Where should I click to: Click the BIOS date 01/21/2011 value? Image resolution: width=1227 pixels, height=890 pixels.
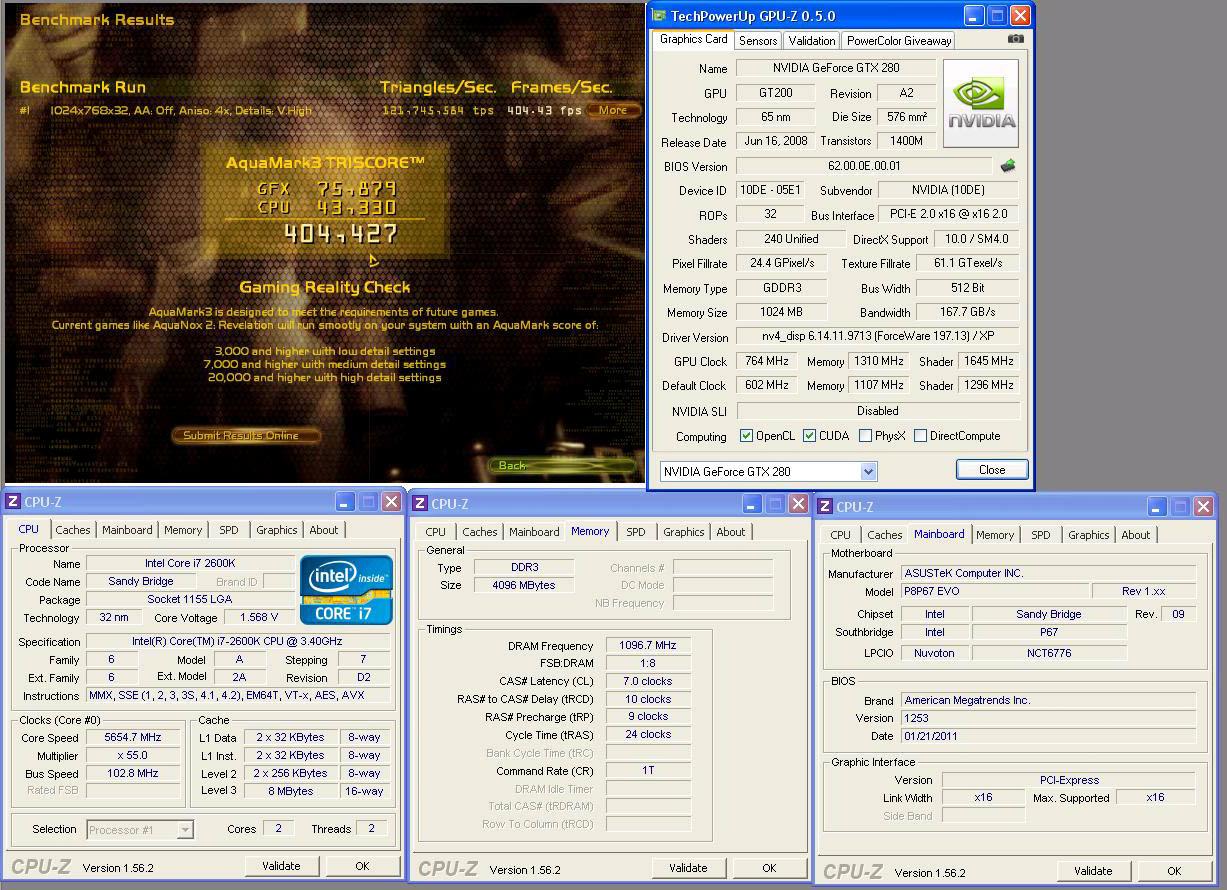point(1048,736)
